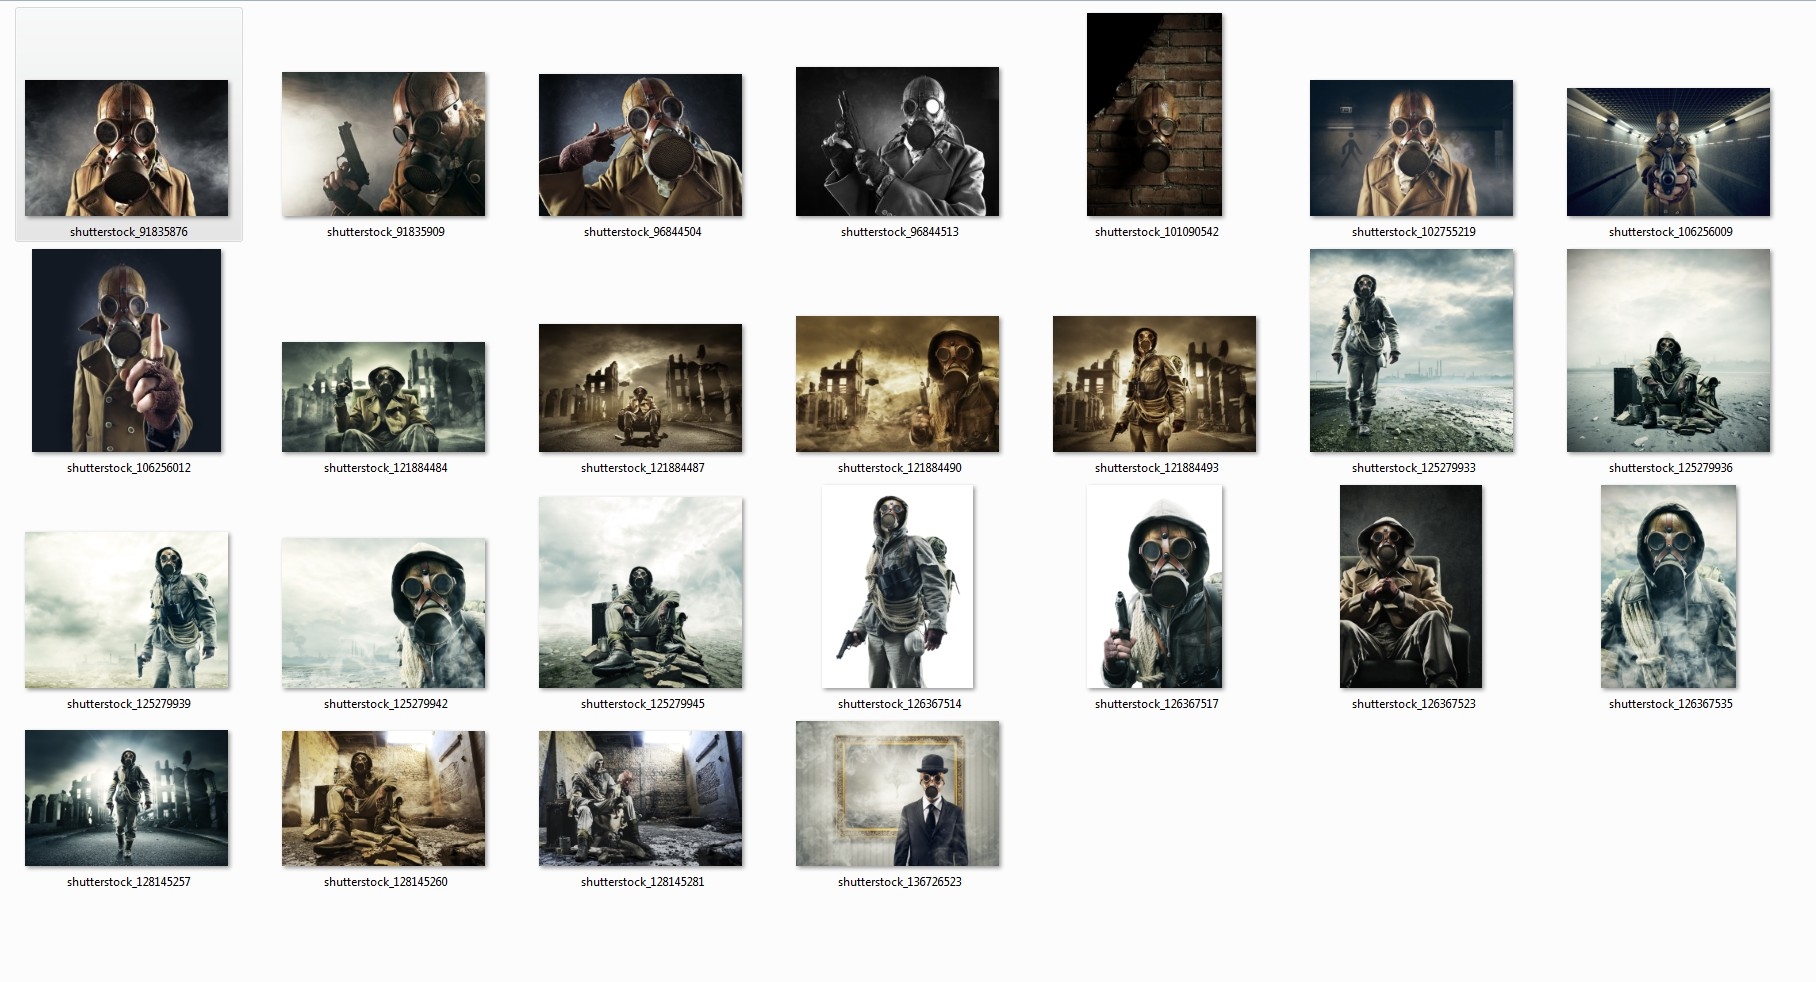Select thumbnail above shutterstock_126367535
The width and height of the screenshot is (1816, 982).
point(1669,586)
